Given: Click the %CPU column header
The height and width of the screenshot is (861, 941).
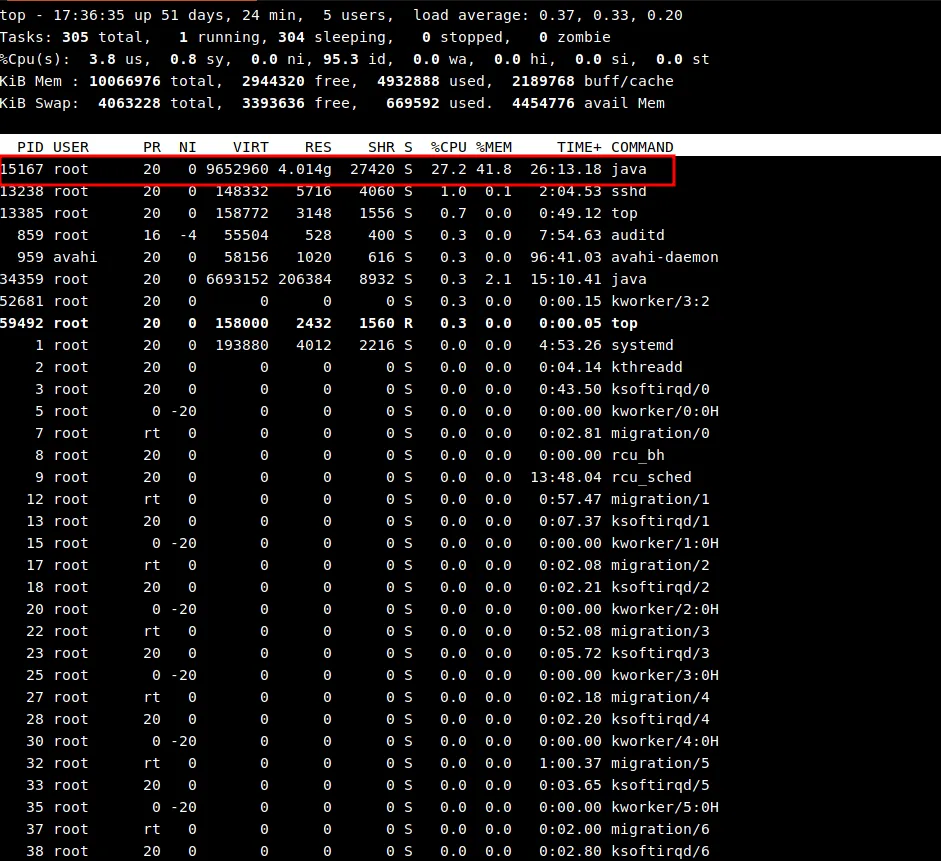Looking at the screenshot, I should 448,147.
